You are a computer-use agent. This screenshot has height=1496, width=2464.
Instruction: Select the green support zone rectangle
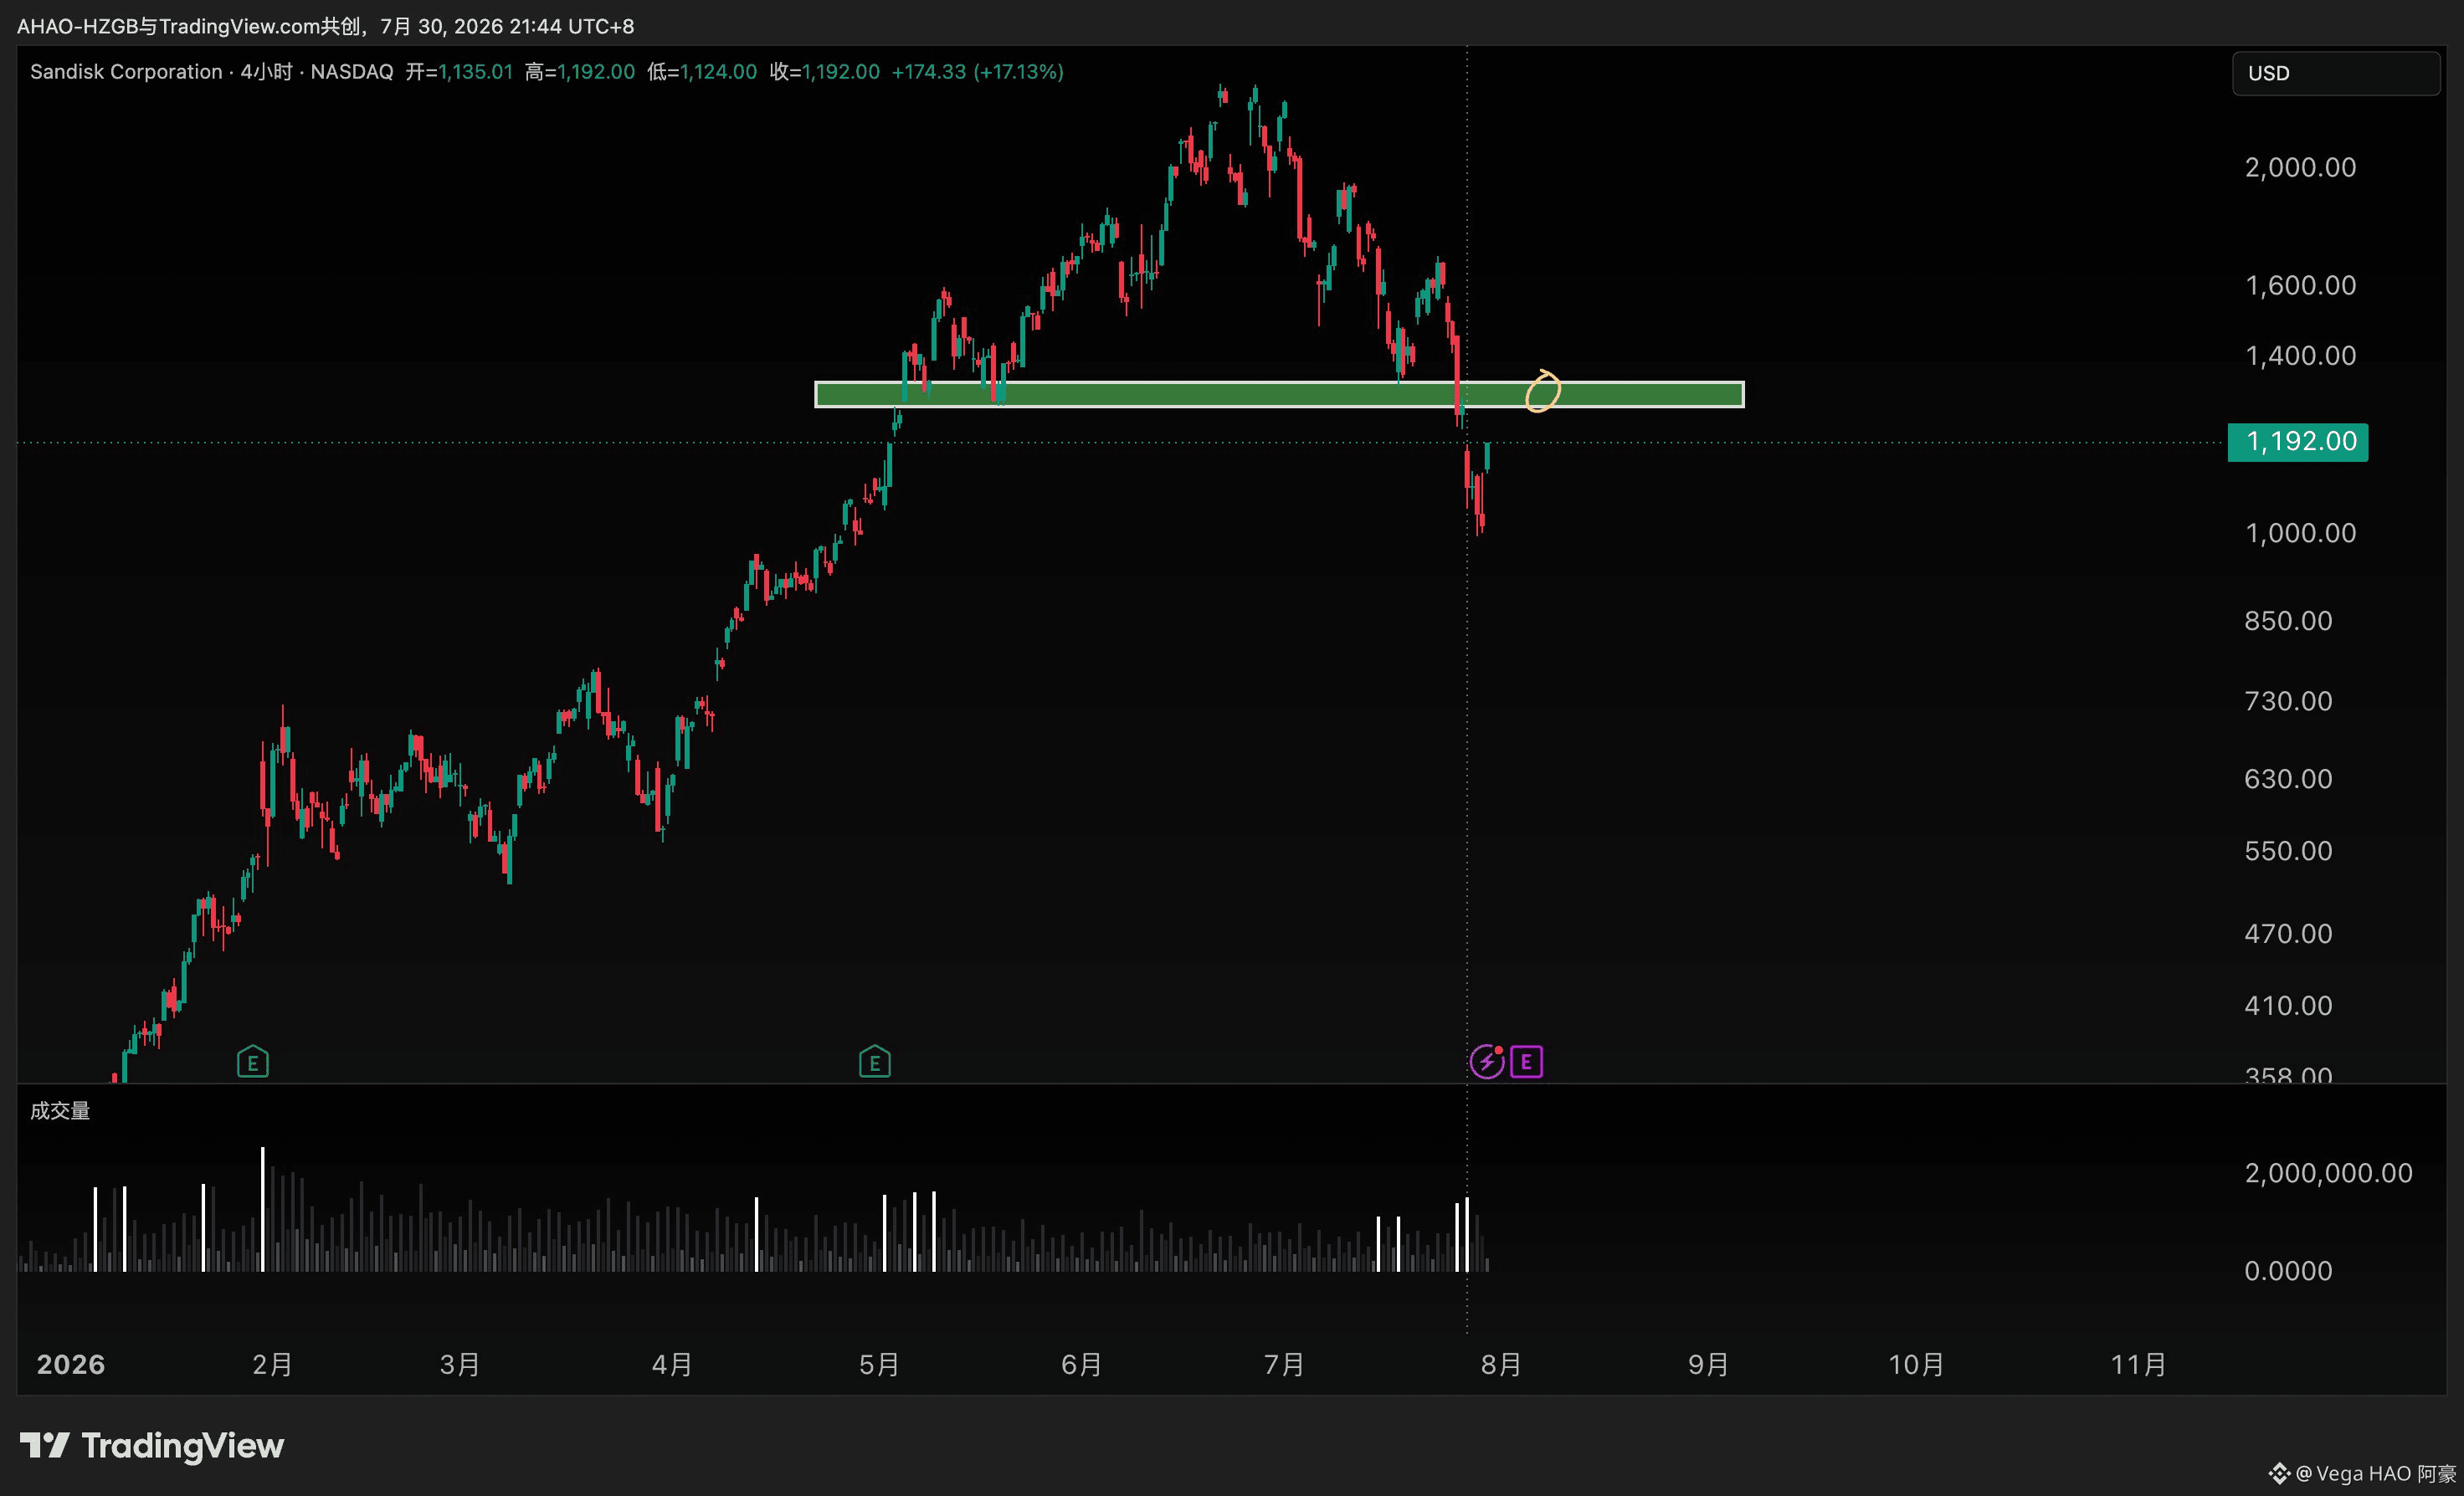[1280, 394]
